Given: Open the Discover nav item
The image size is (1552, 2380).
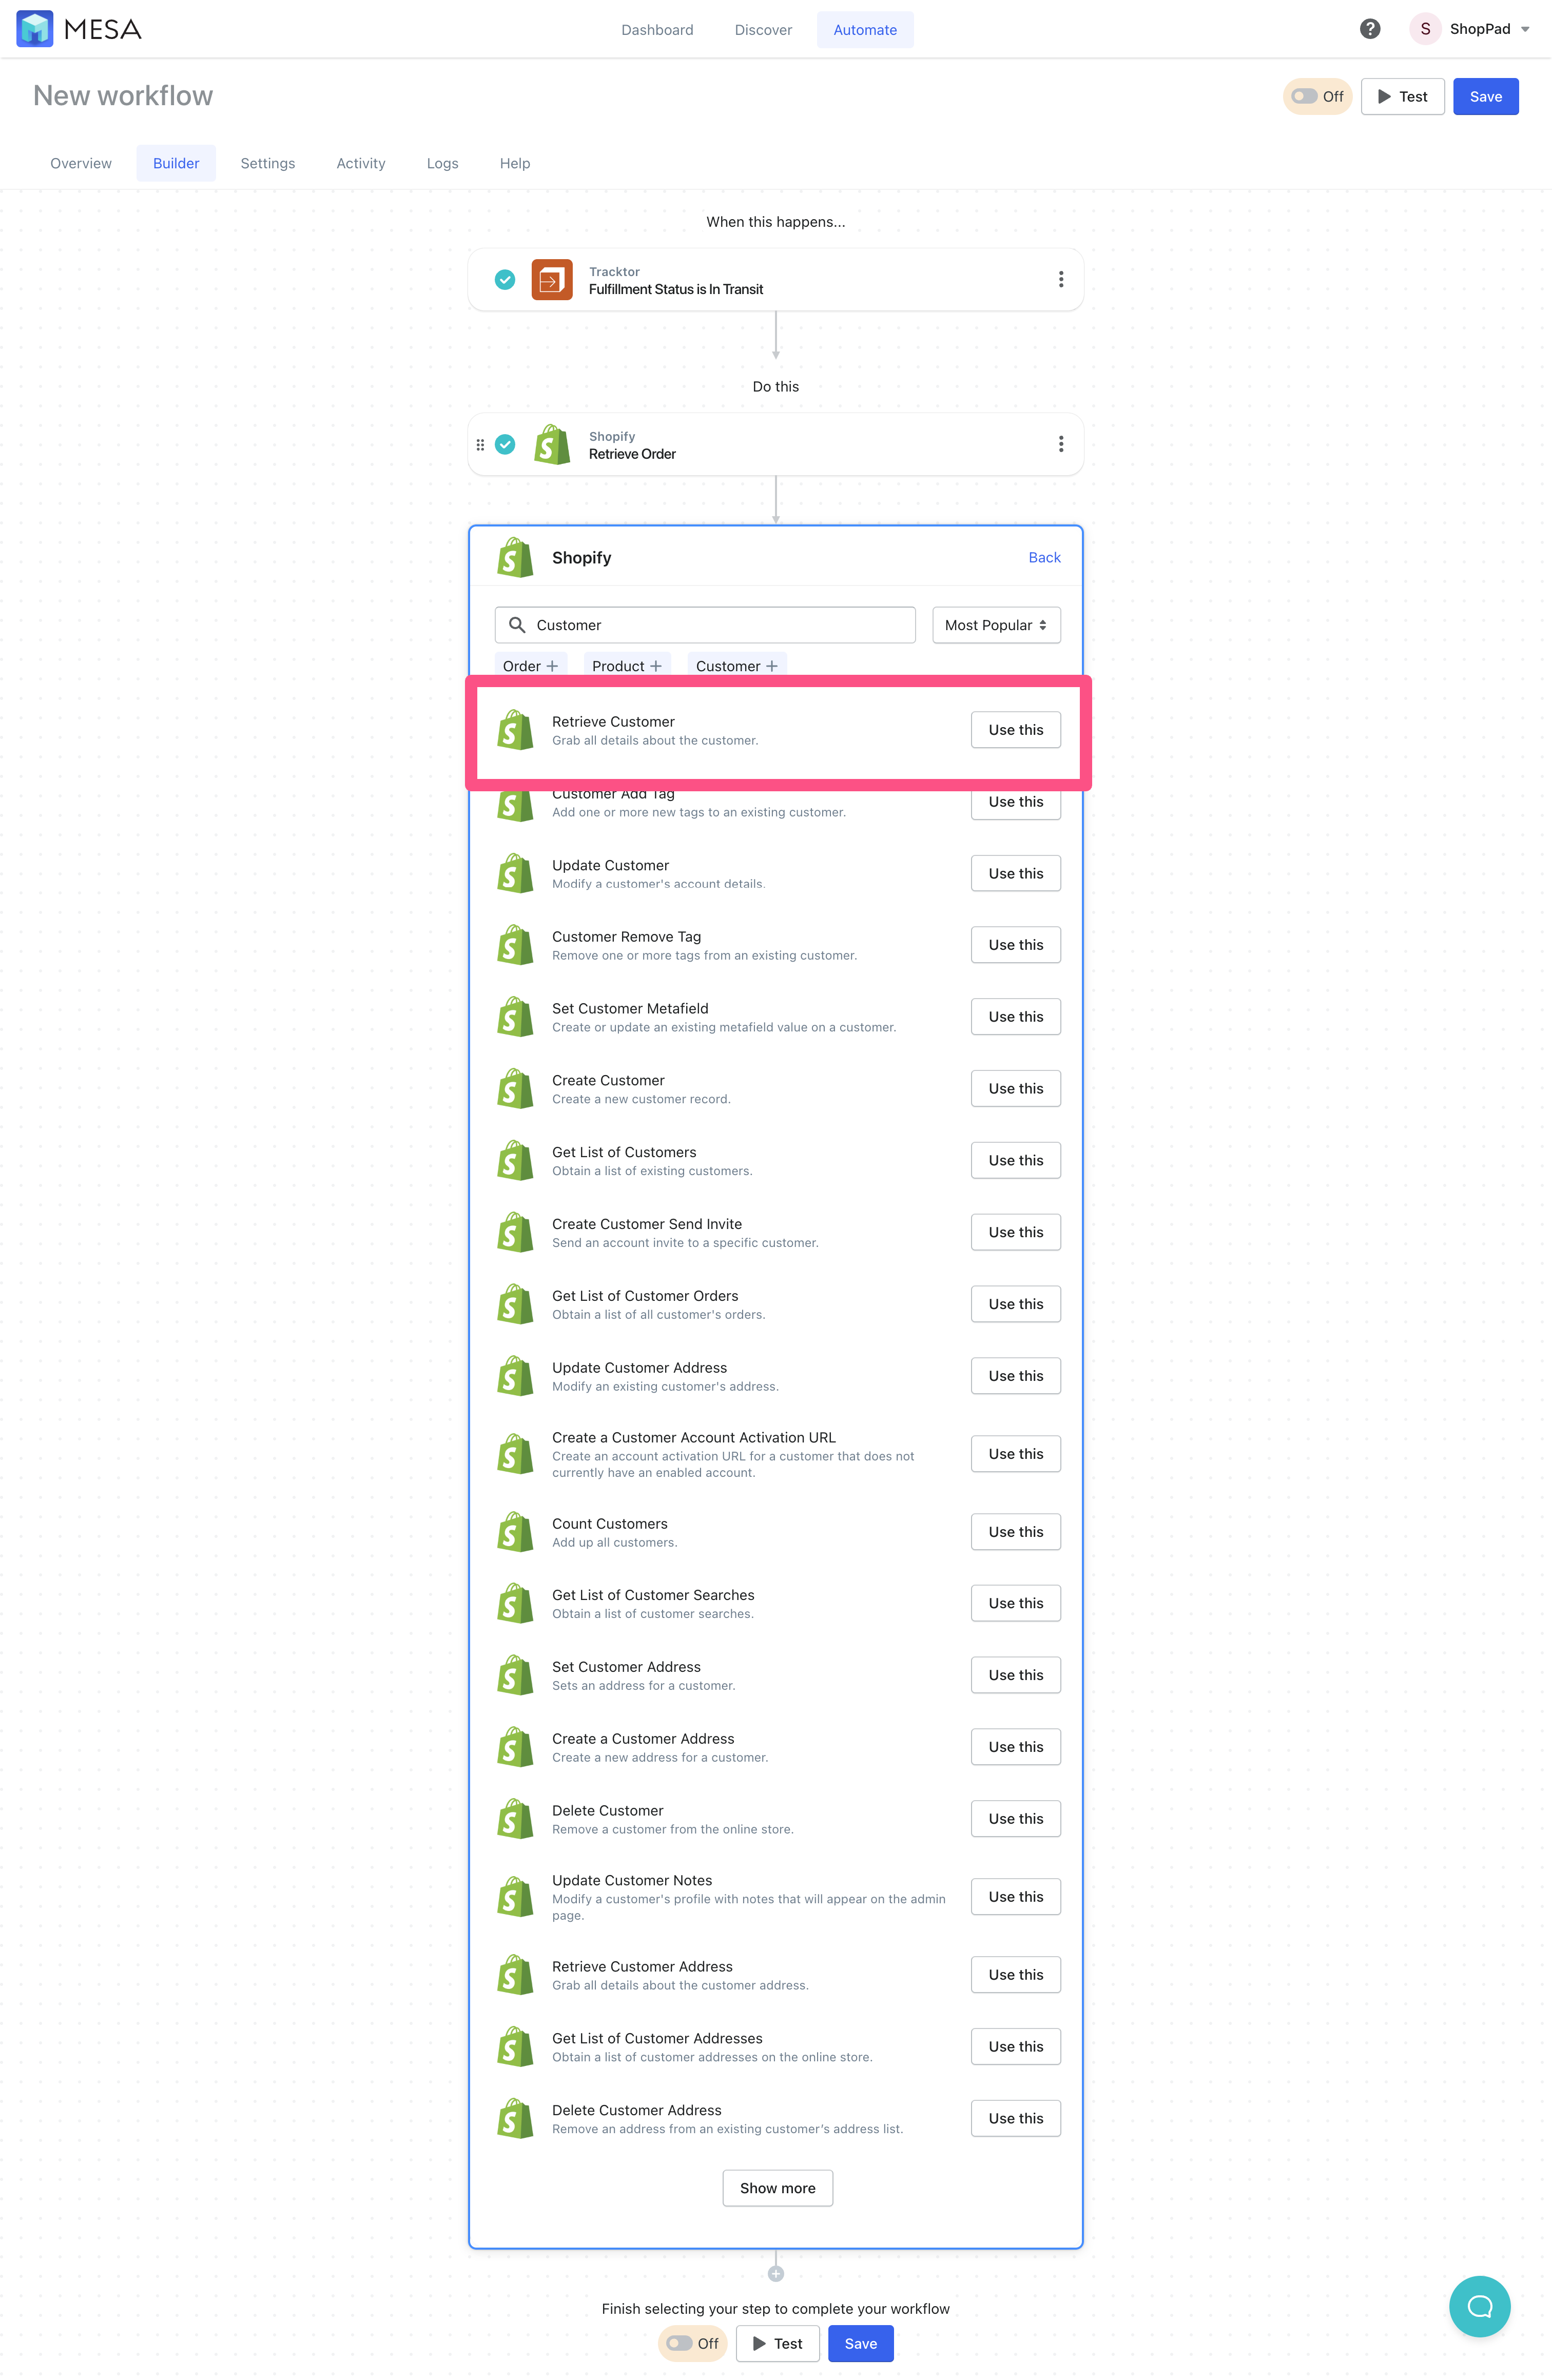Looking at the screenshot, I should pos(763,30).
